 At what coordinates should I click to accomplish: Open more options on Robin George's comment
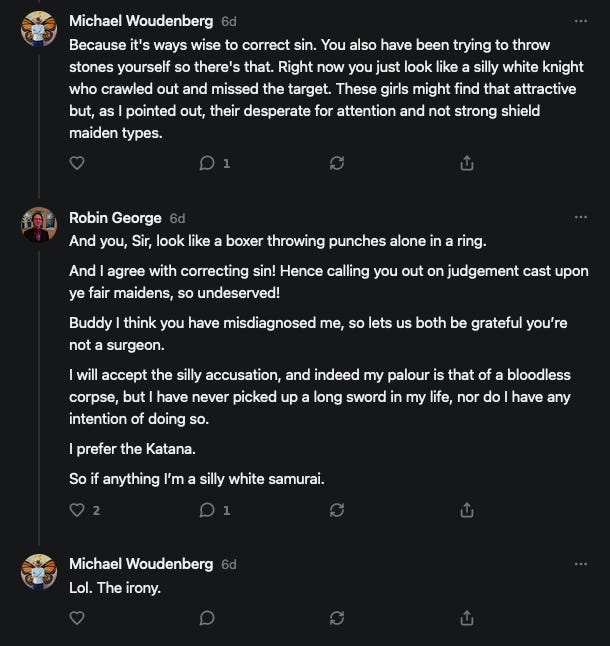click(581, 217)
